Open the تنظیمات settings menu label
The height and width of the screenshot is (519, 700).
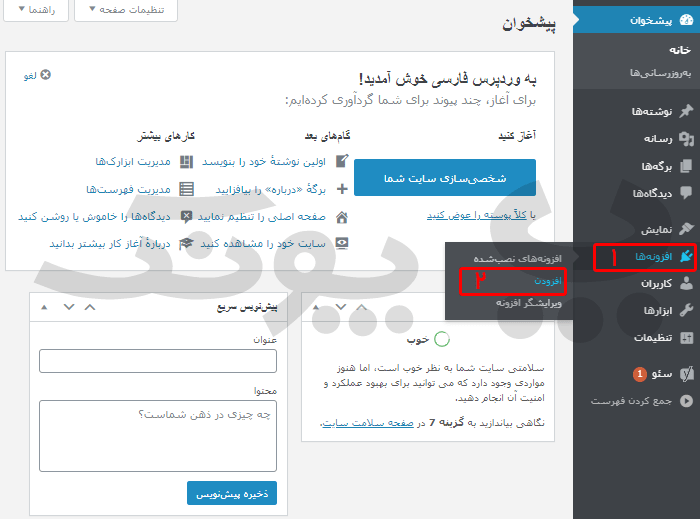pos(653,338)
